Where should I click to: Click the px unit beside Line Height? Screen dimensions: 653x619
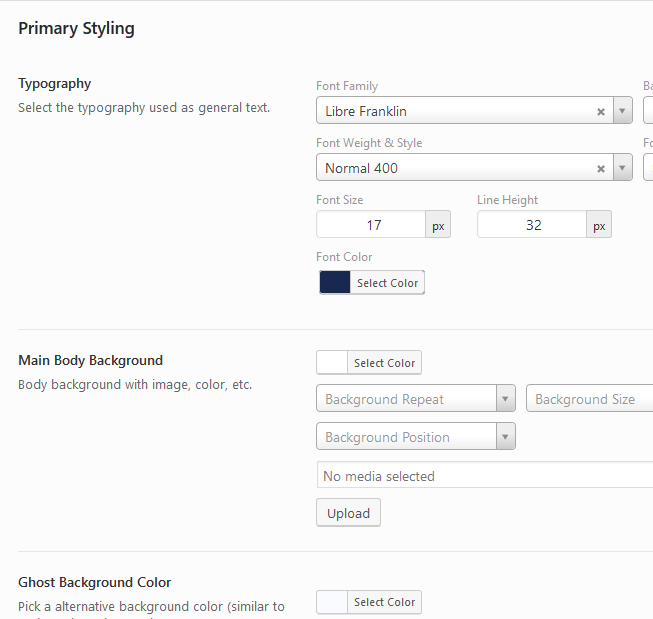coord(599,226)
